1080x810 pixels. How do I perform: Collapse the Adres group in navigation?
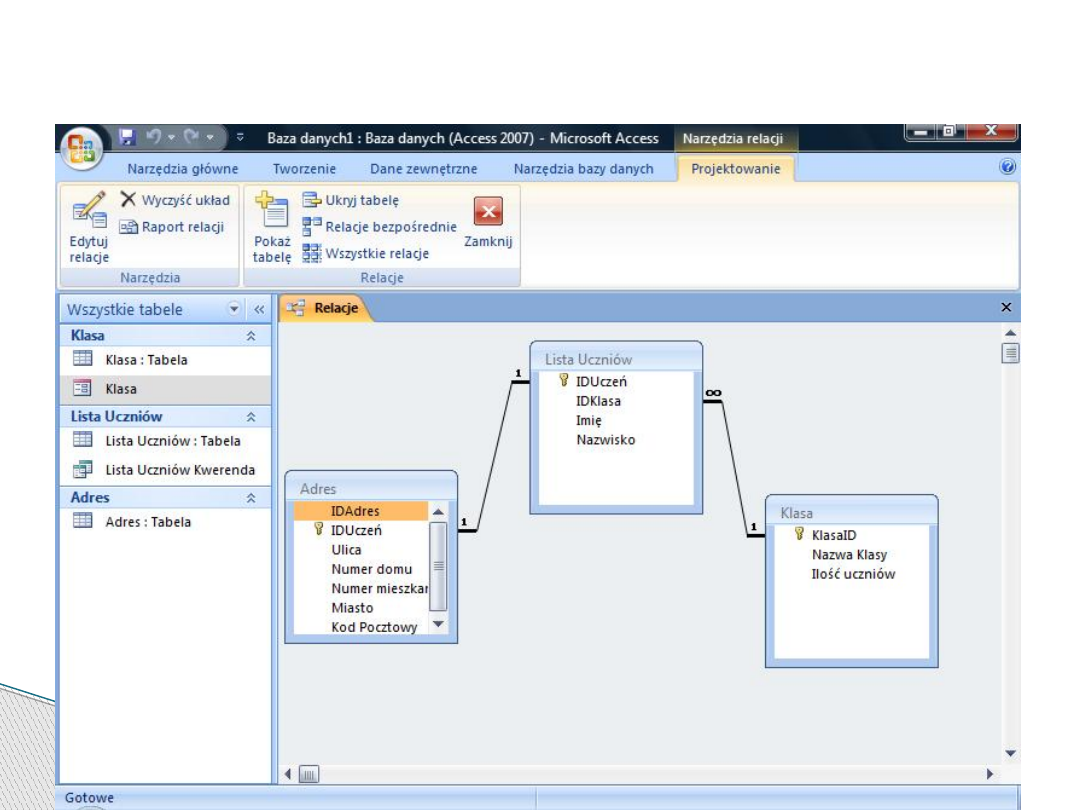[x=251, y=498]
